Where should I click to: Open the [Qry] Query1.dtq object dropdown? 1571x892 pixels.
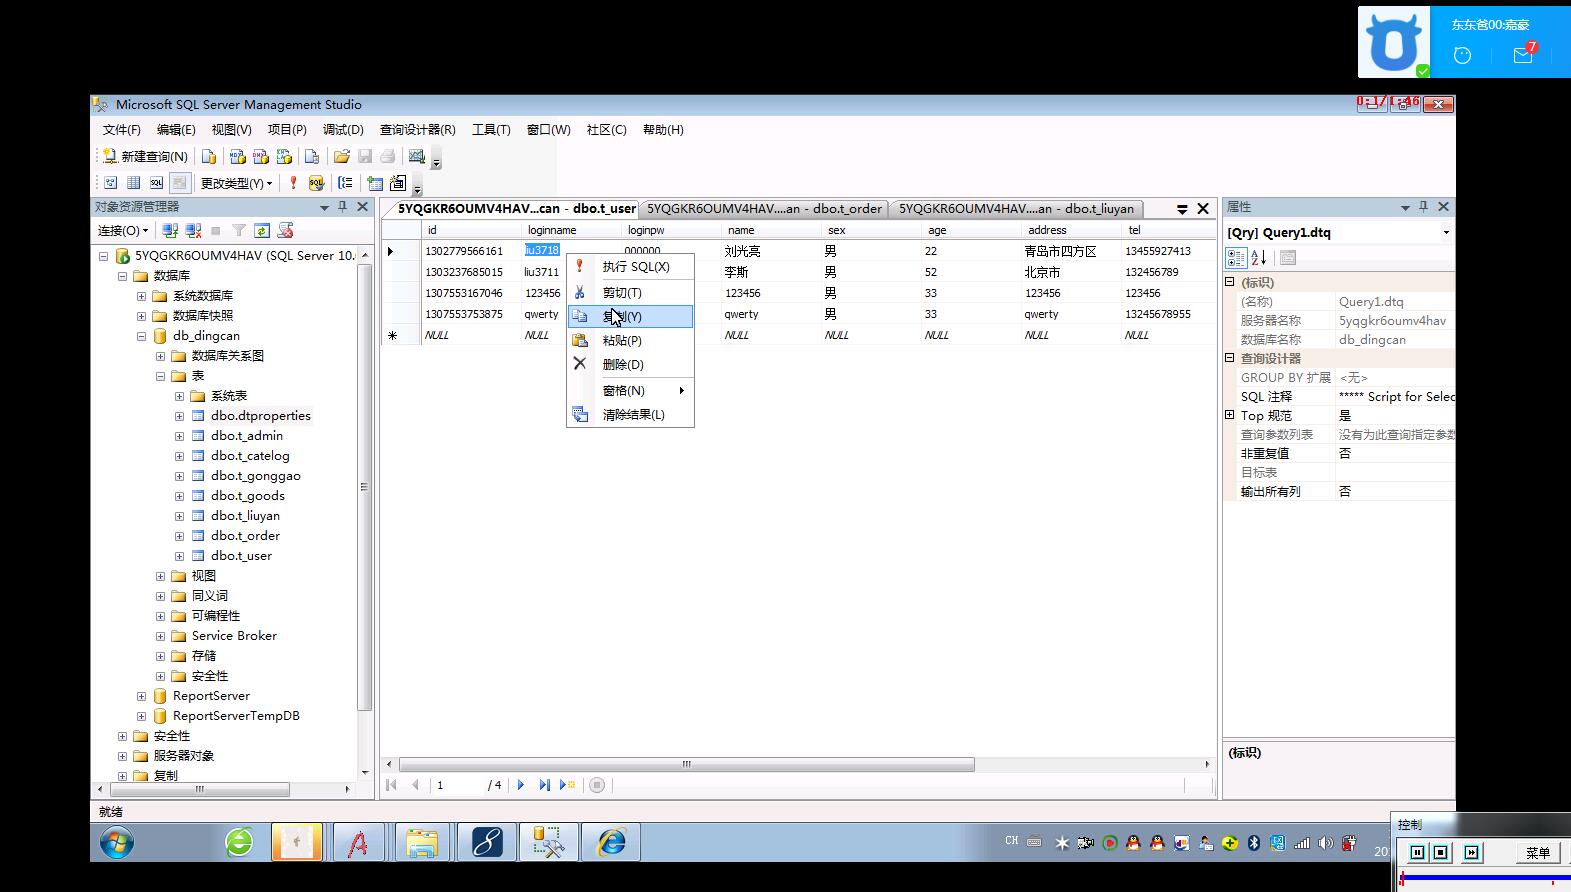tap(1446, 232)
